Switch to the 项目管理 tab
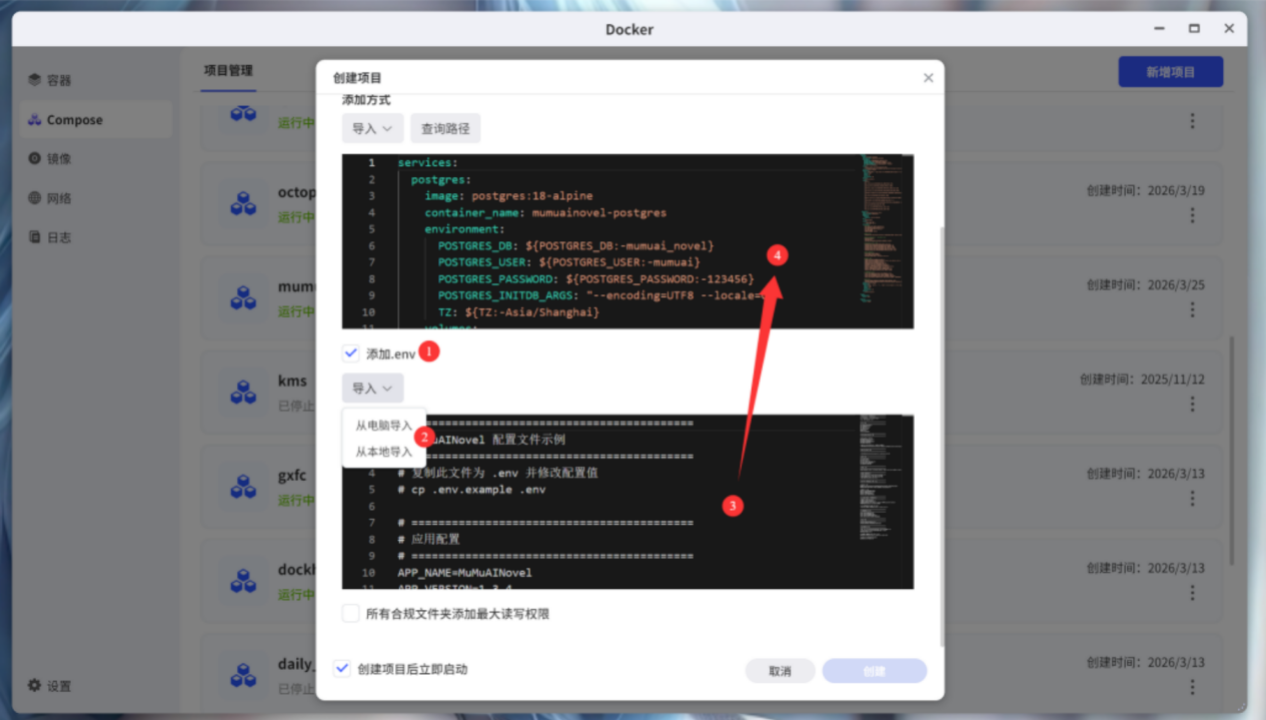Screen dimensions: 1266x720 click(228, 71)
